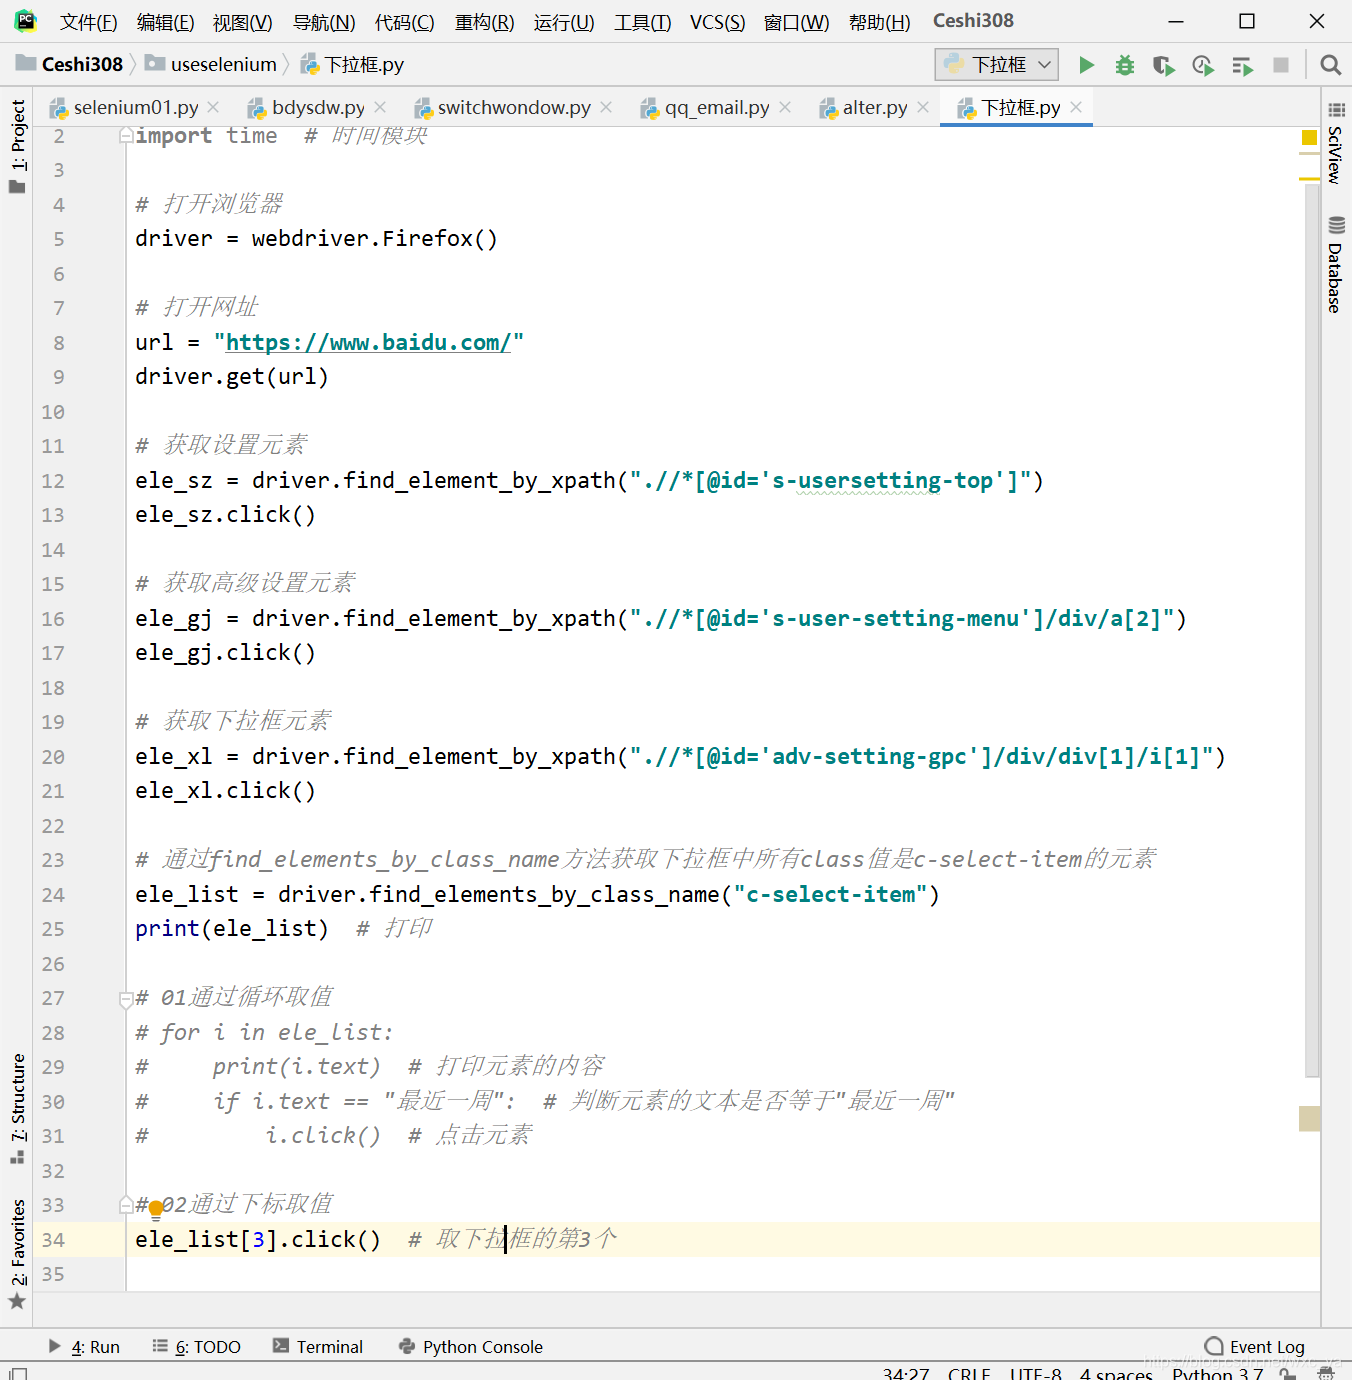Viewport: 1352px width, 1380px height.
Task: Click the Python 3.7 interpreter status
Action: [1217, 1374]
